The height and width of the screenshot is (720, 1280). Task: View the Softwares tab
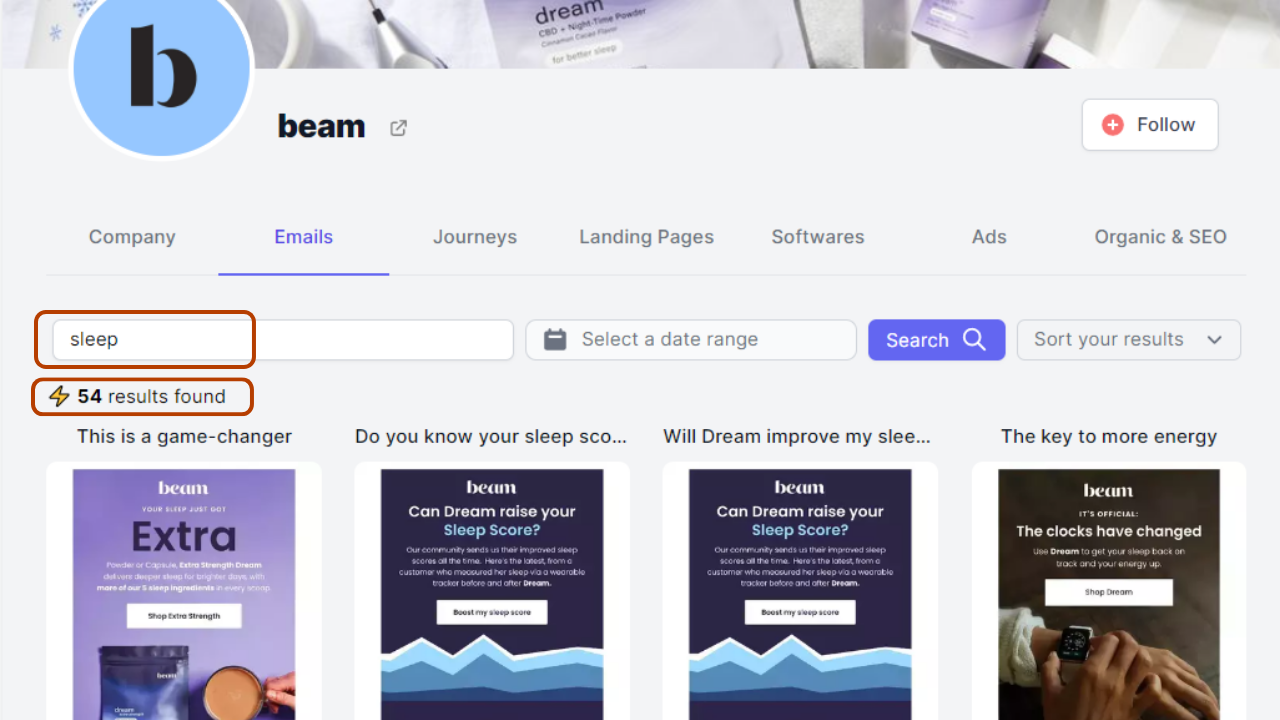[x=818, y=237]
